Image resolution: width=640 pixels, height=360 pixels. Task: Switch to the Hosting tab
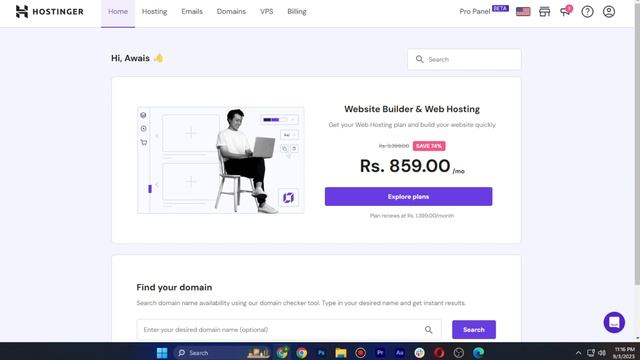click(x=154, y=11)
